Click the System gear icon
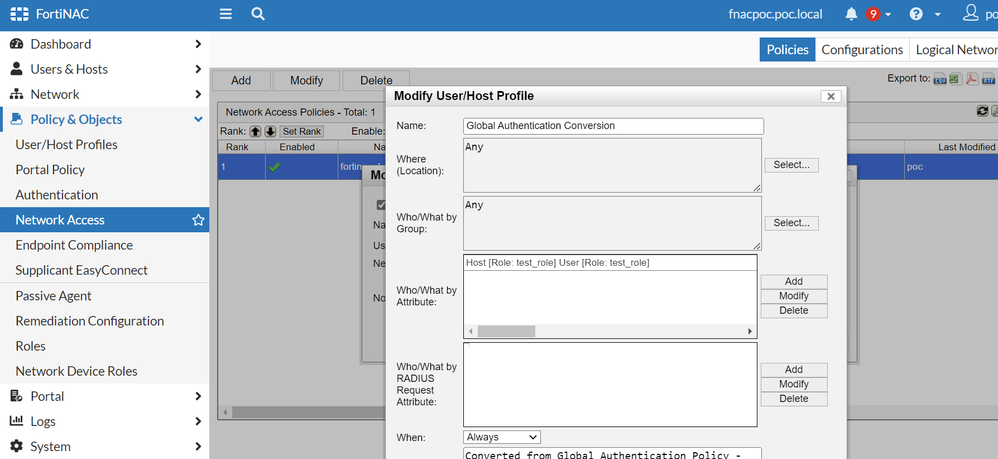This screenshot has width=998, height=459. tap(17, 446)
